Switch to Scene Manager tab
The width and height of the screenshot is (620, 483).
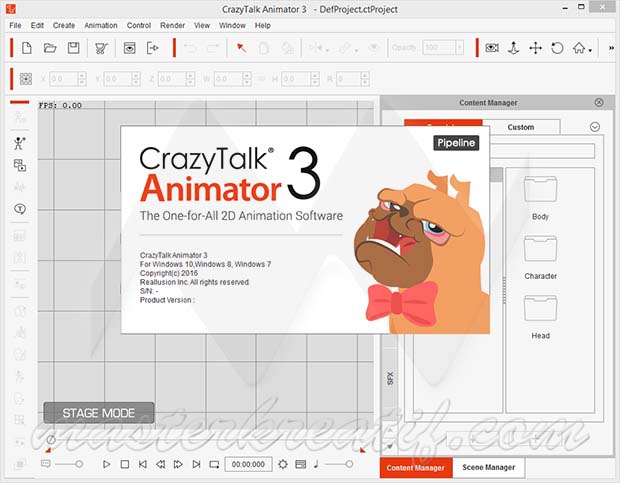tap(489, 467)
